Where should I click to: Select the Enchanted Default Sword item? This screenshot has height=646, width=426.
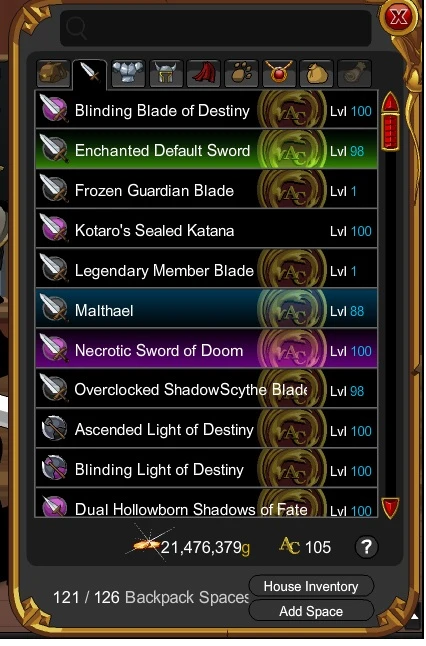206,150
